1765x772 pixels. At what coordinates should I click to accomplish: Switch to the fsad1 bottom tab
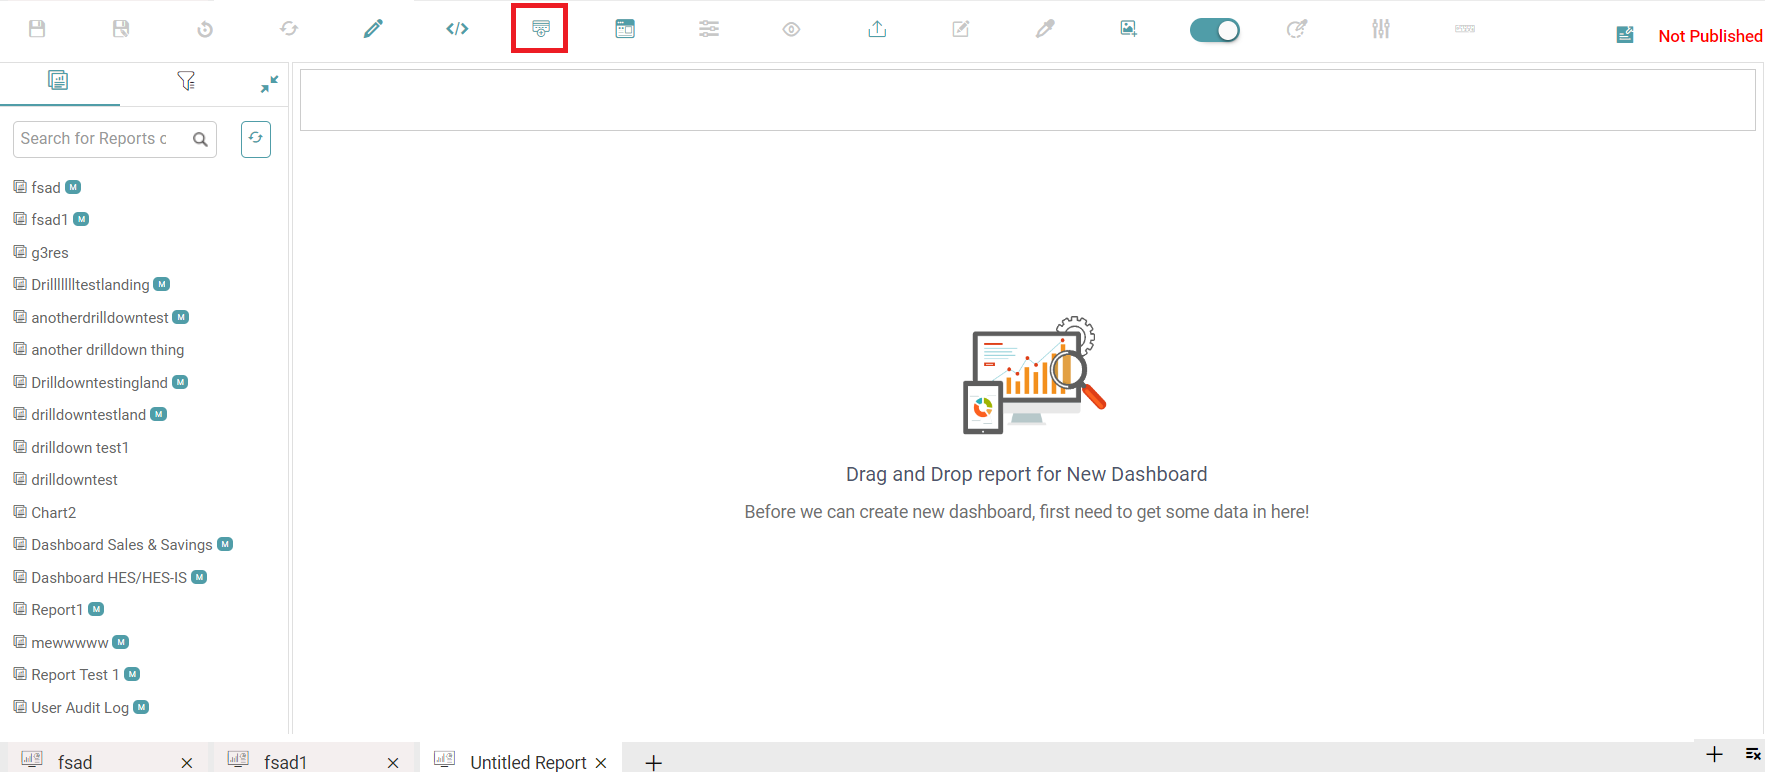coord(285,762)
